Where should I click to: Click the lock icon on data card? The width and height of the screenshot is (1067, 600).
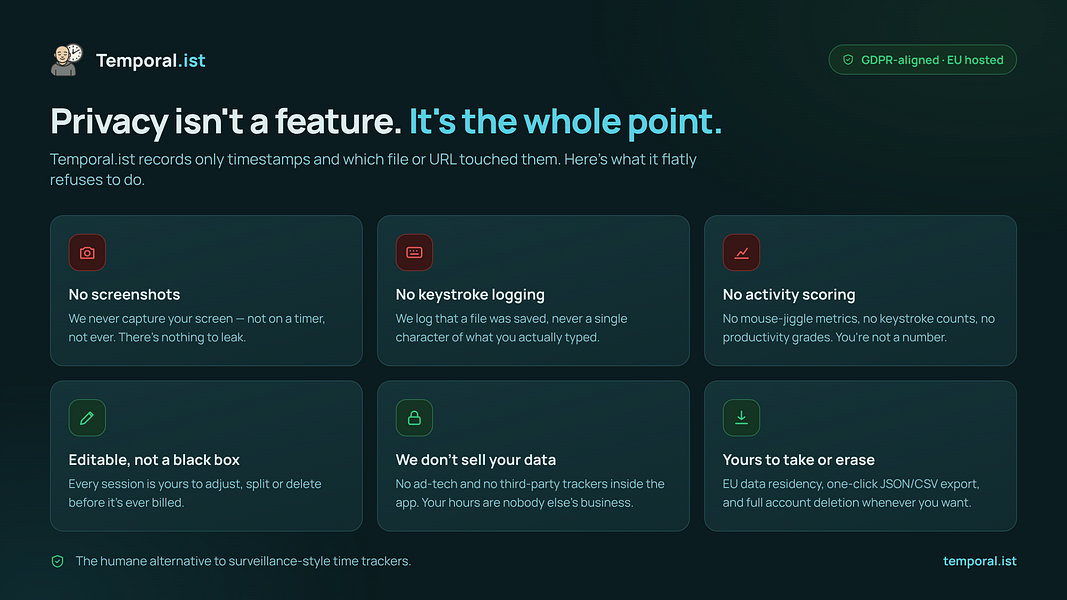[414, 418]
